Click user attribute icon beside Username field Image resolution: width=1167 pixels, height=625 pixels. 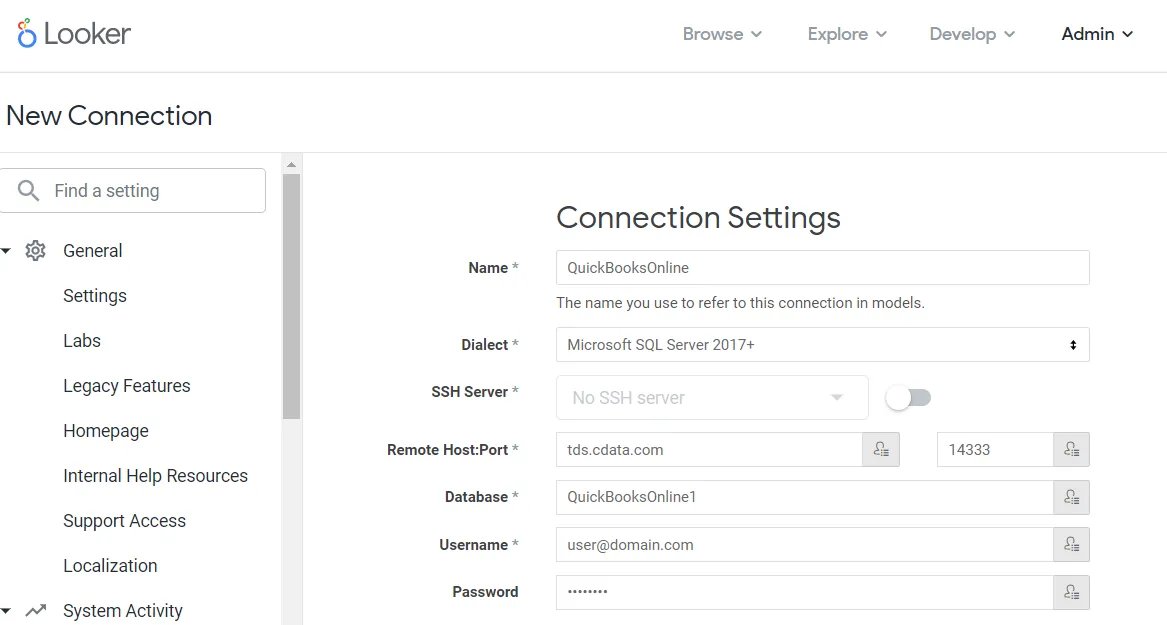pos(1071,545)
